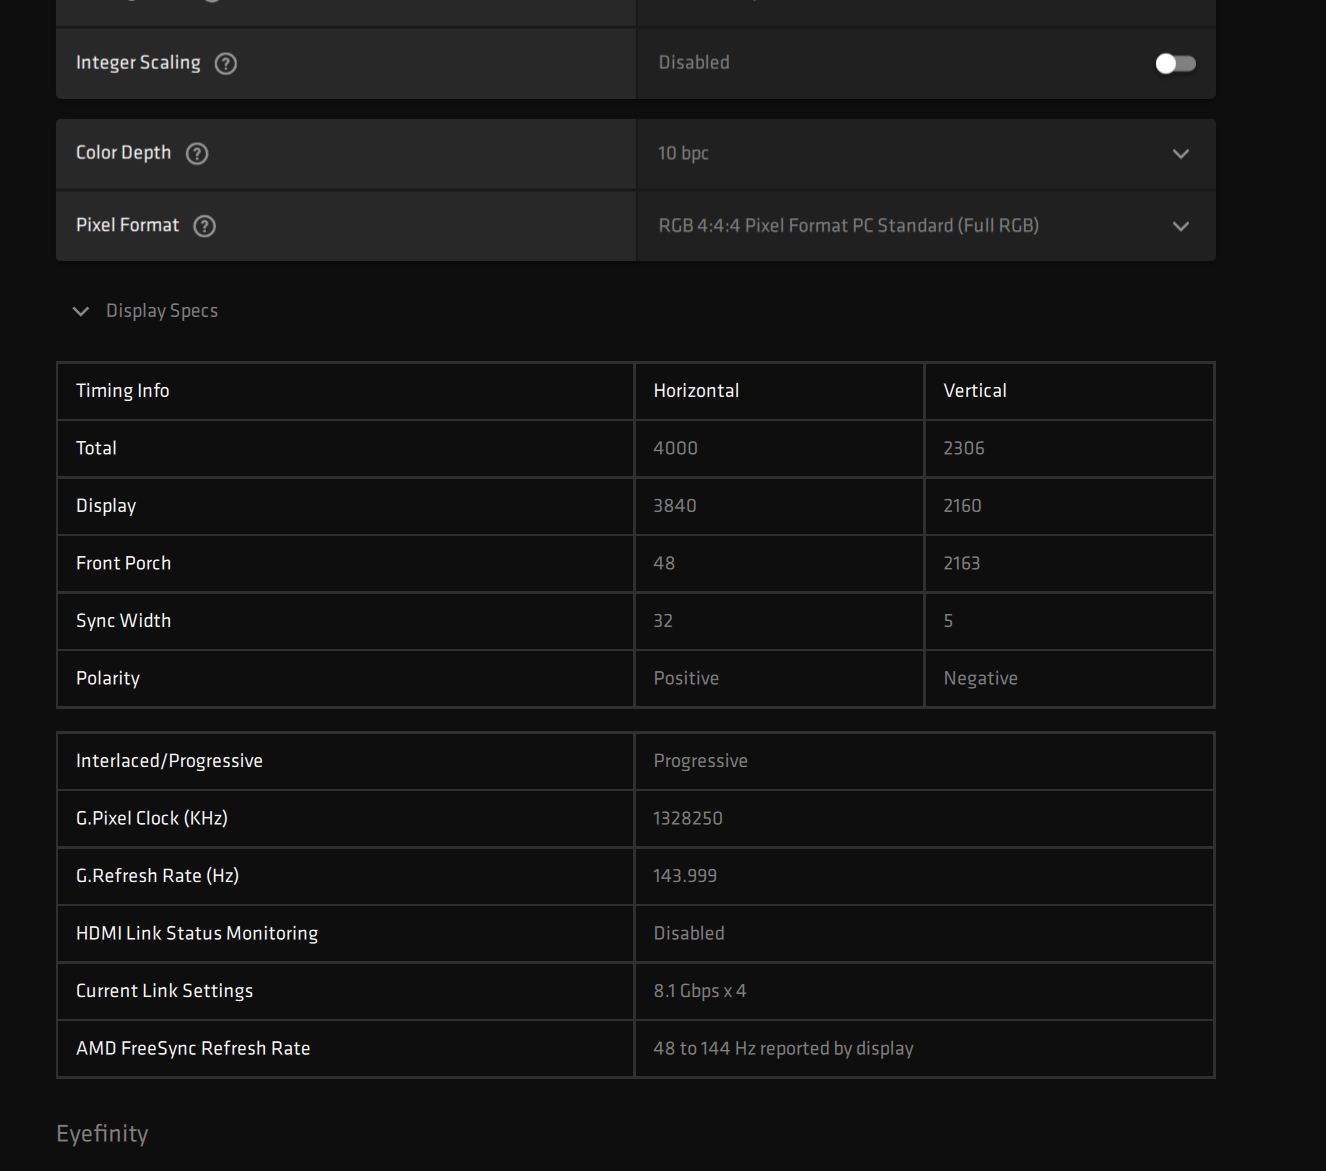This screenshot has height=1171, width=1326.
Task: Click AMD FreeSync Refresh Rate row
Action: [x=636, y=1048]
